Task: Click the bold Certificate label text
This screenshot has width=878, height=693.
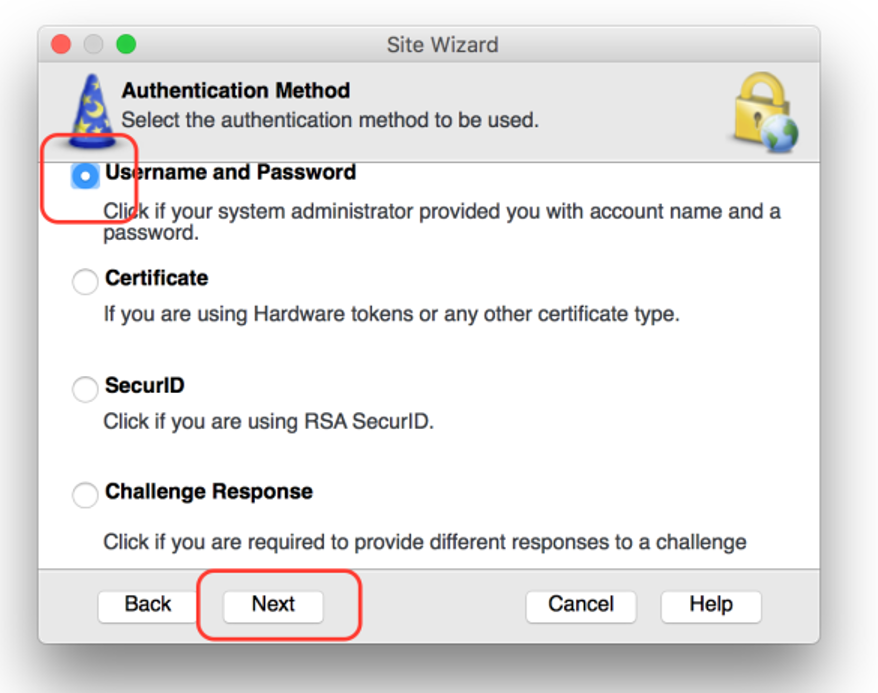Action: coord(156,278)
